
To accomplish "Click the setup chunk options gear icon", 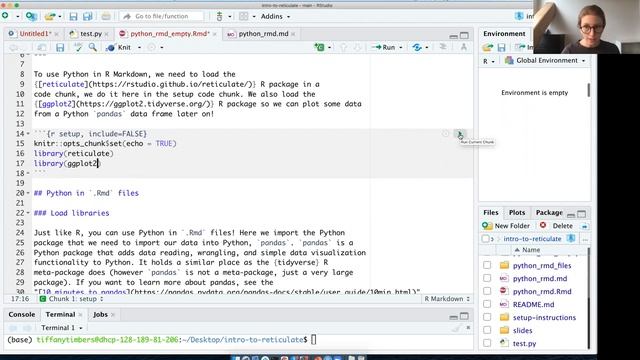I will tap(445, 134).
